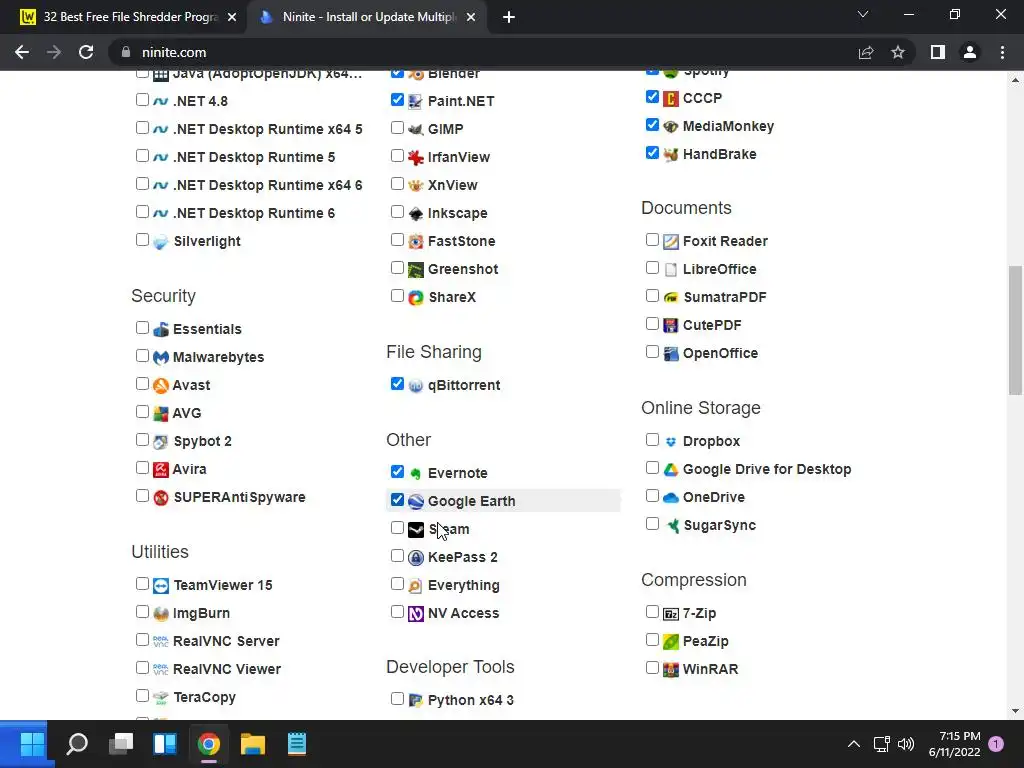
Task: Click the qBittorrent icon
Action: [415, 386]
